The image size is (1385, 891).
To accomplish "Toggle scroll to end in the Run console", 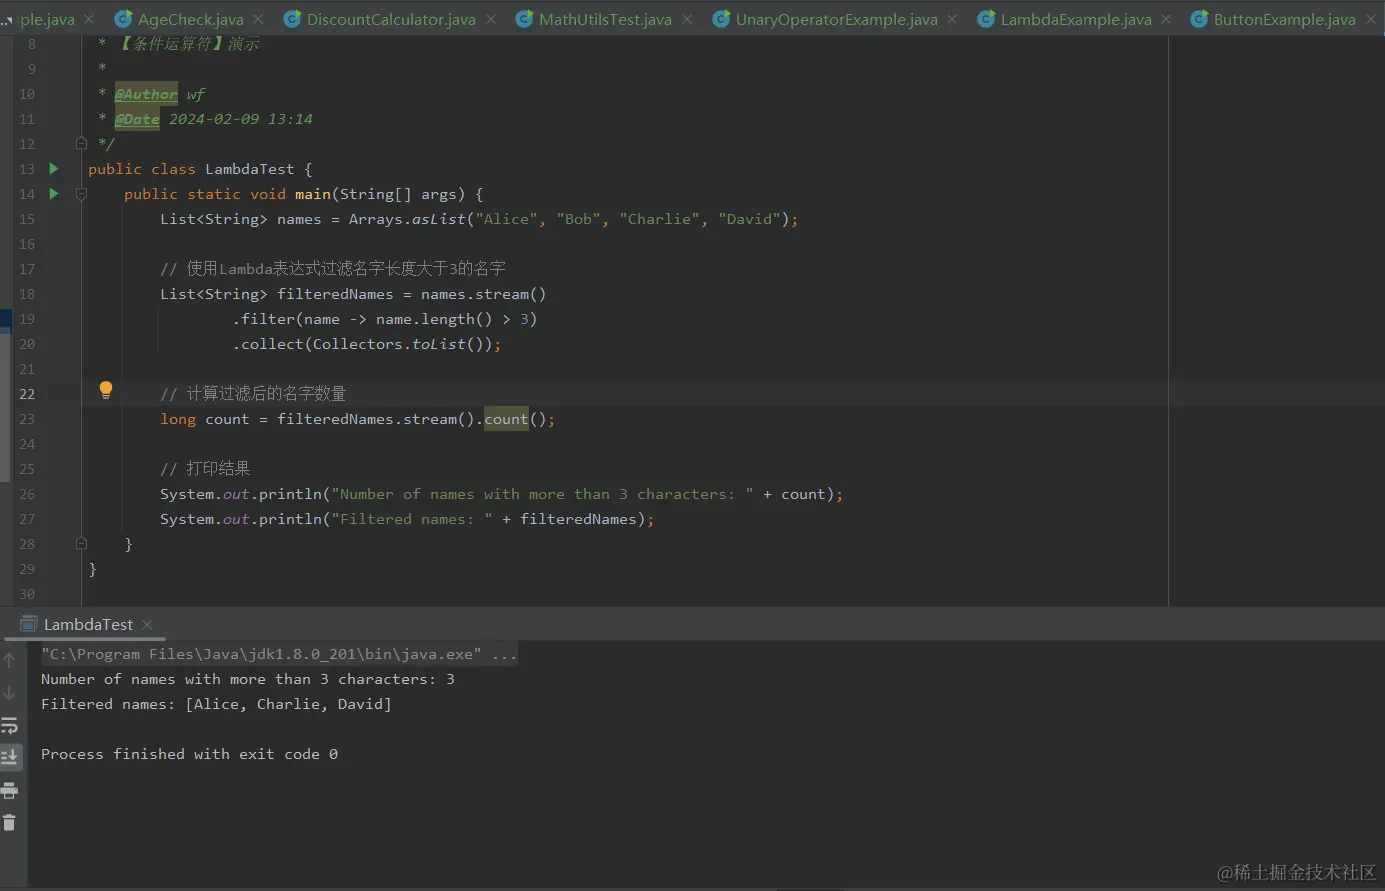I will [x=9, y=757].
